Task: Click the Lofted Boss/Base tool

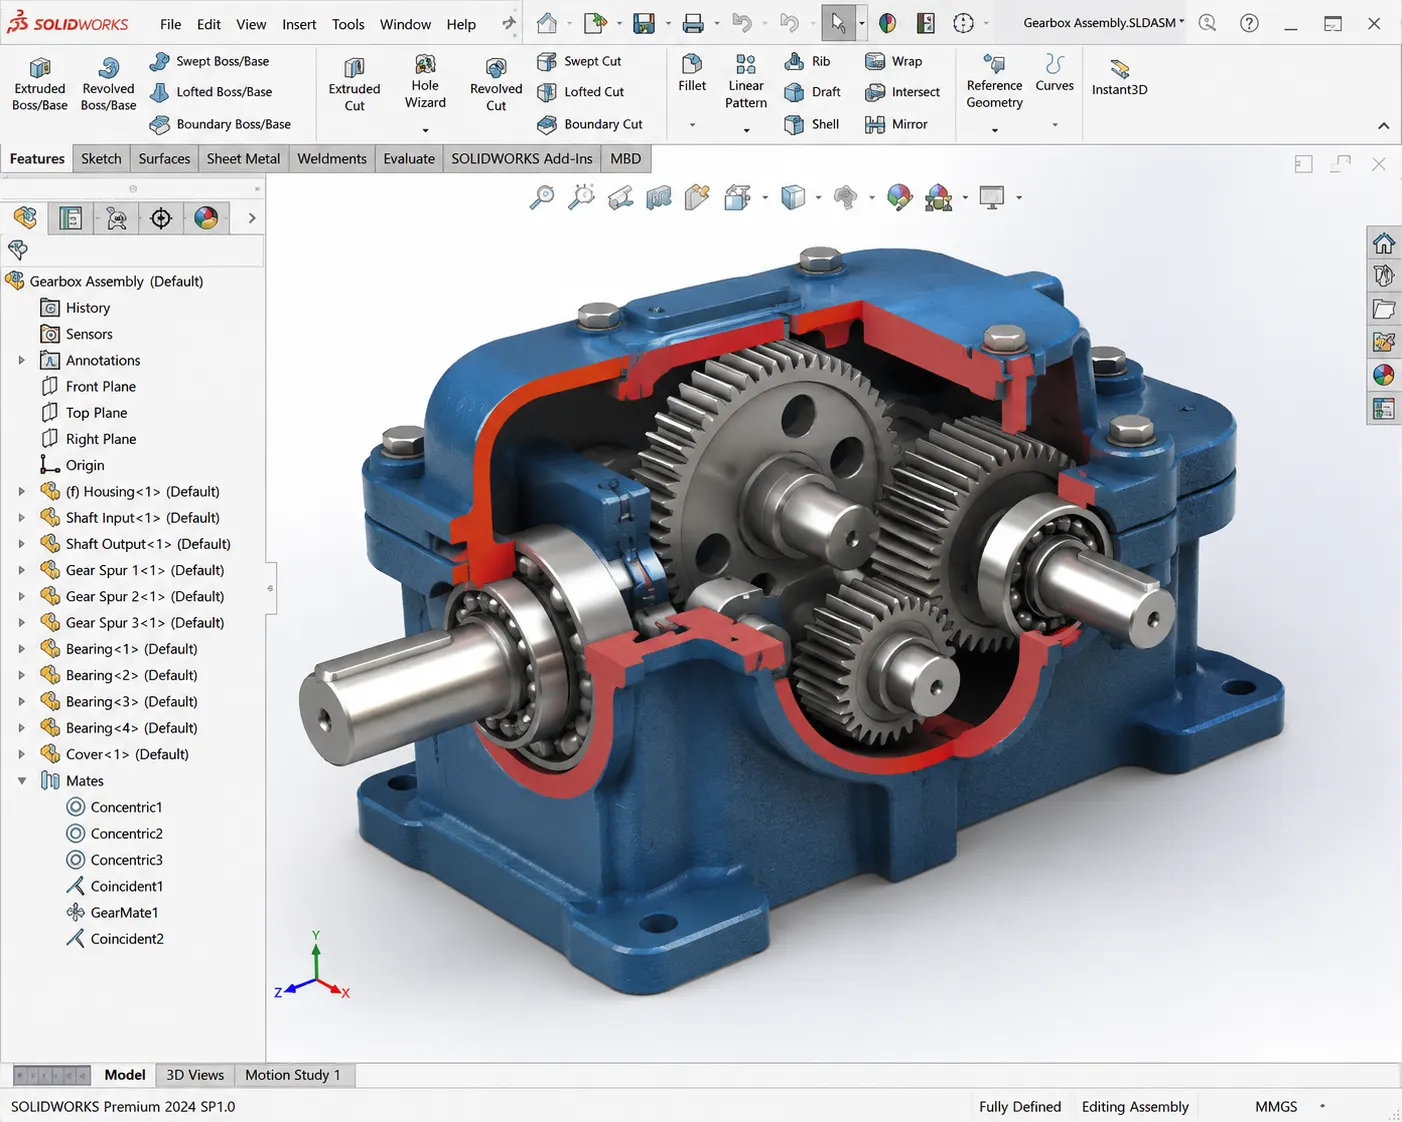Action: pos(211,92)
